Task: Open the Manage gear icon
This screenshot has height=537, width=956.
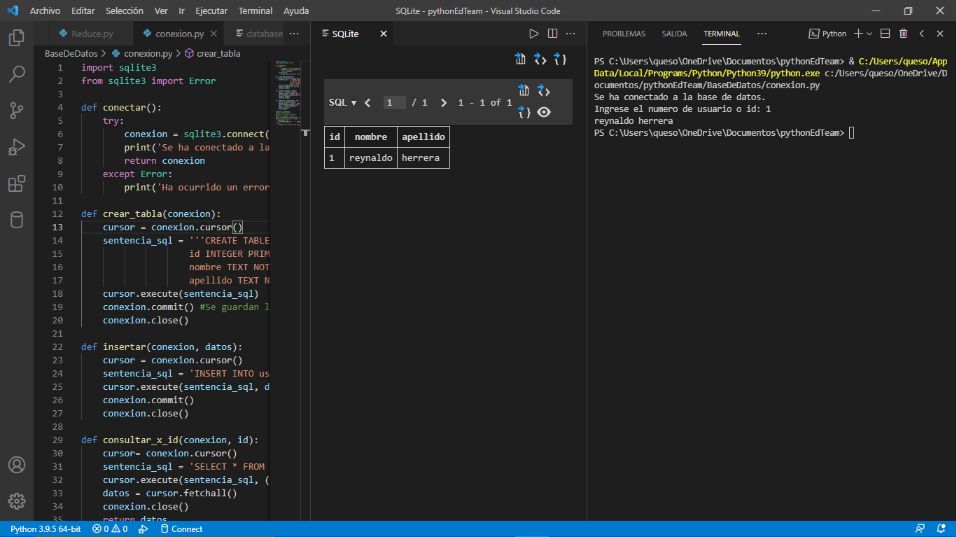Action: click(16, 501)
